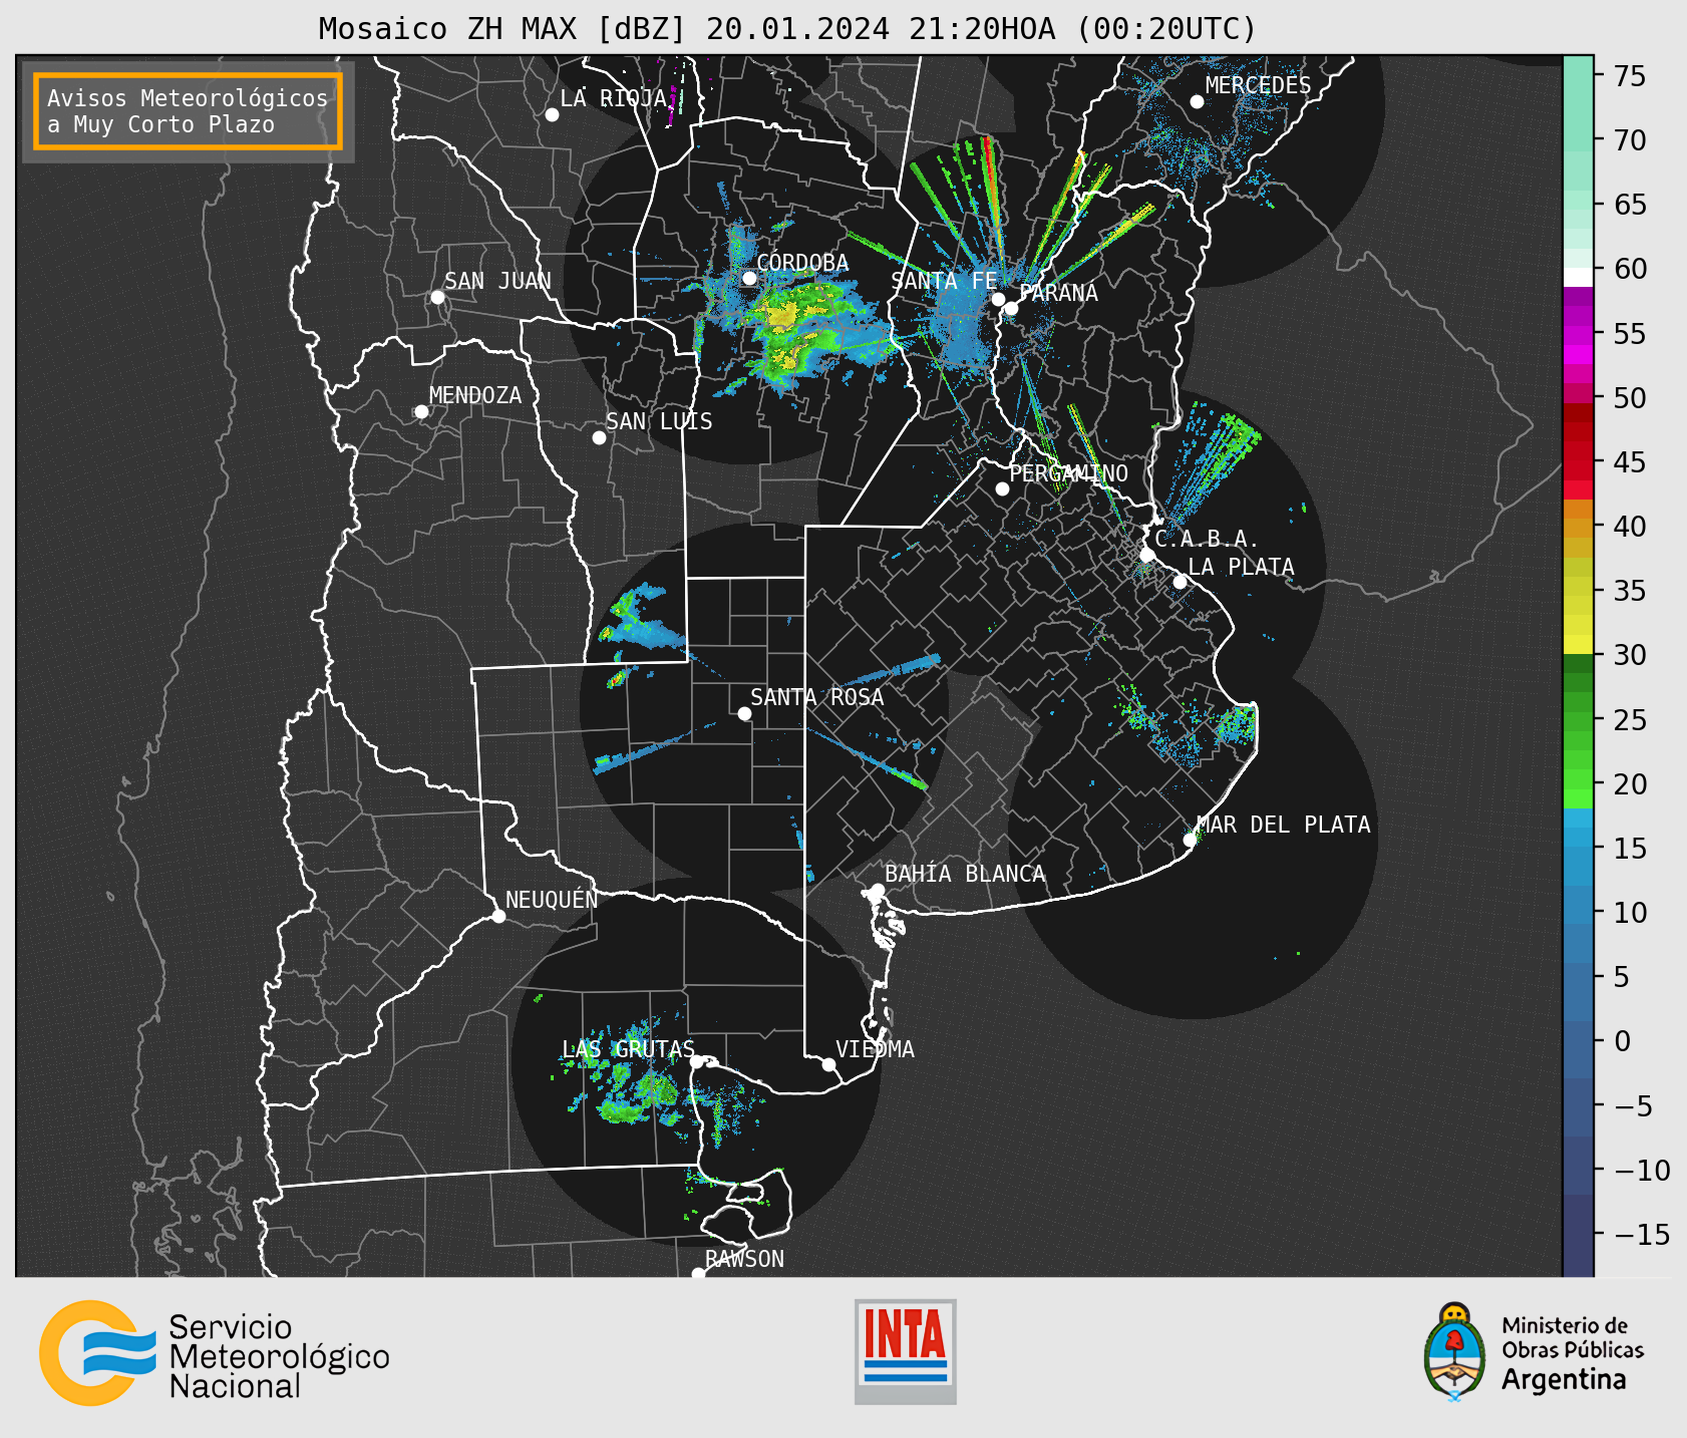The image size is (1687, 1438).
Task: Click the Servicio Meteorológico Nacional logo
Action: pos(214,1353)
